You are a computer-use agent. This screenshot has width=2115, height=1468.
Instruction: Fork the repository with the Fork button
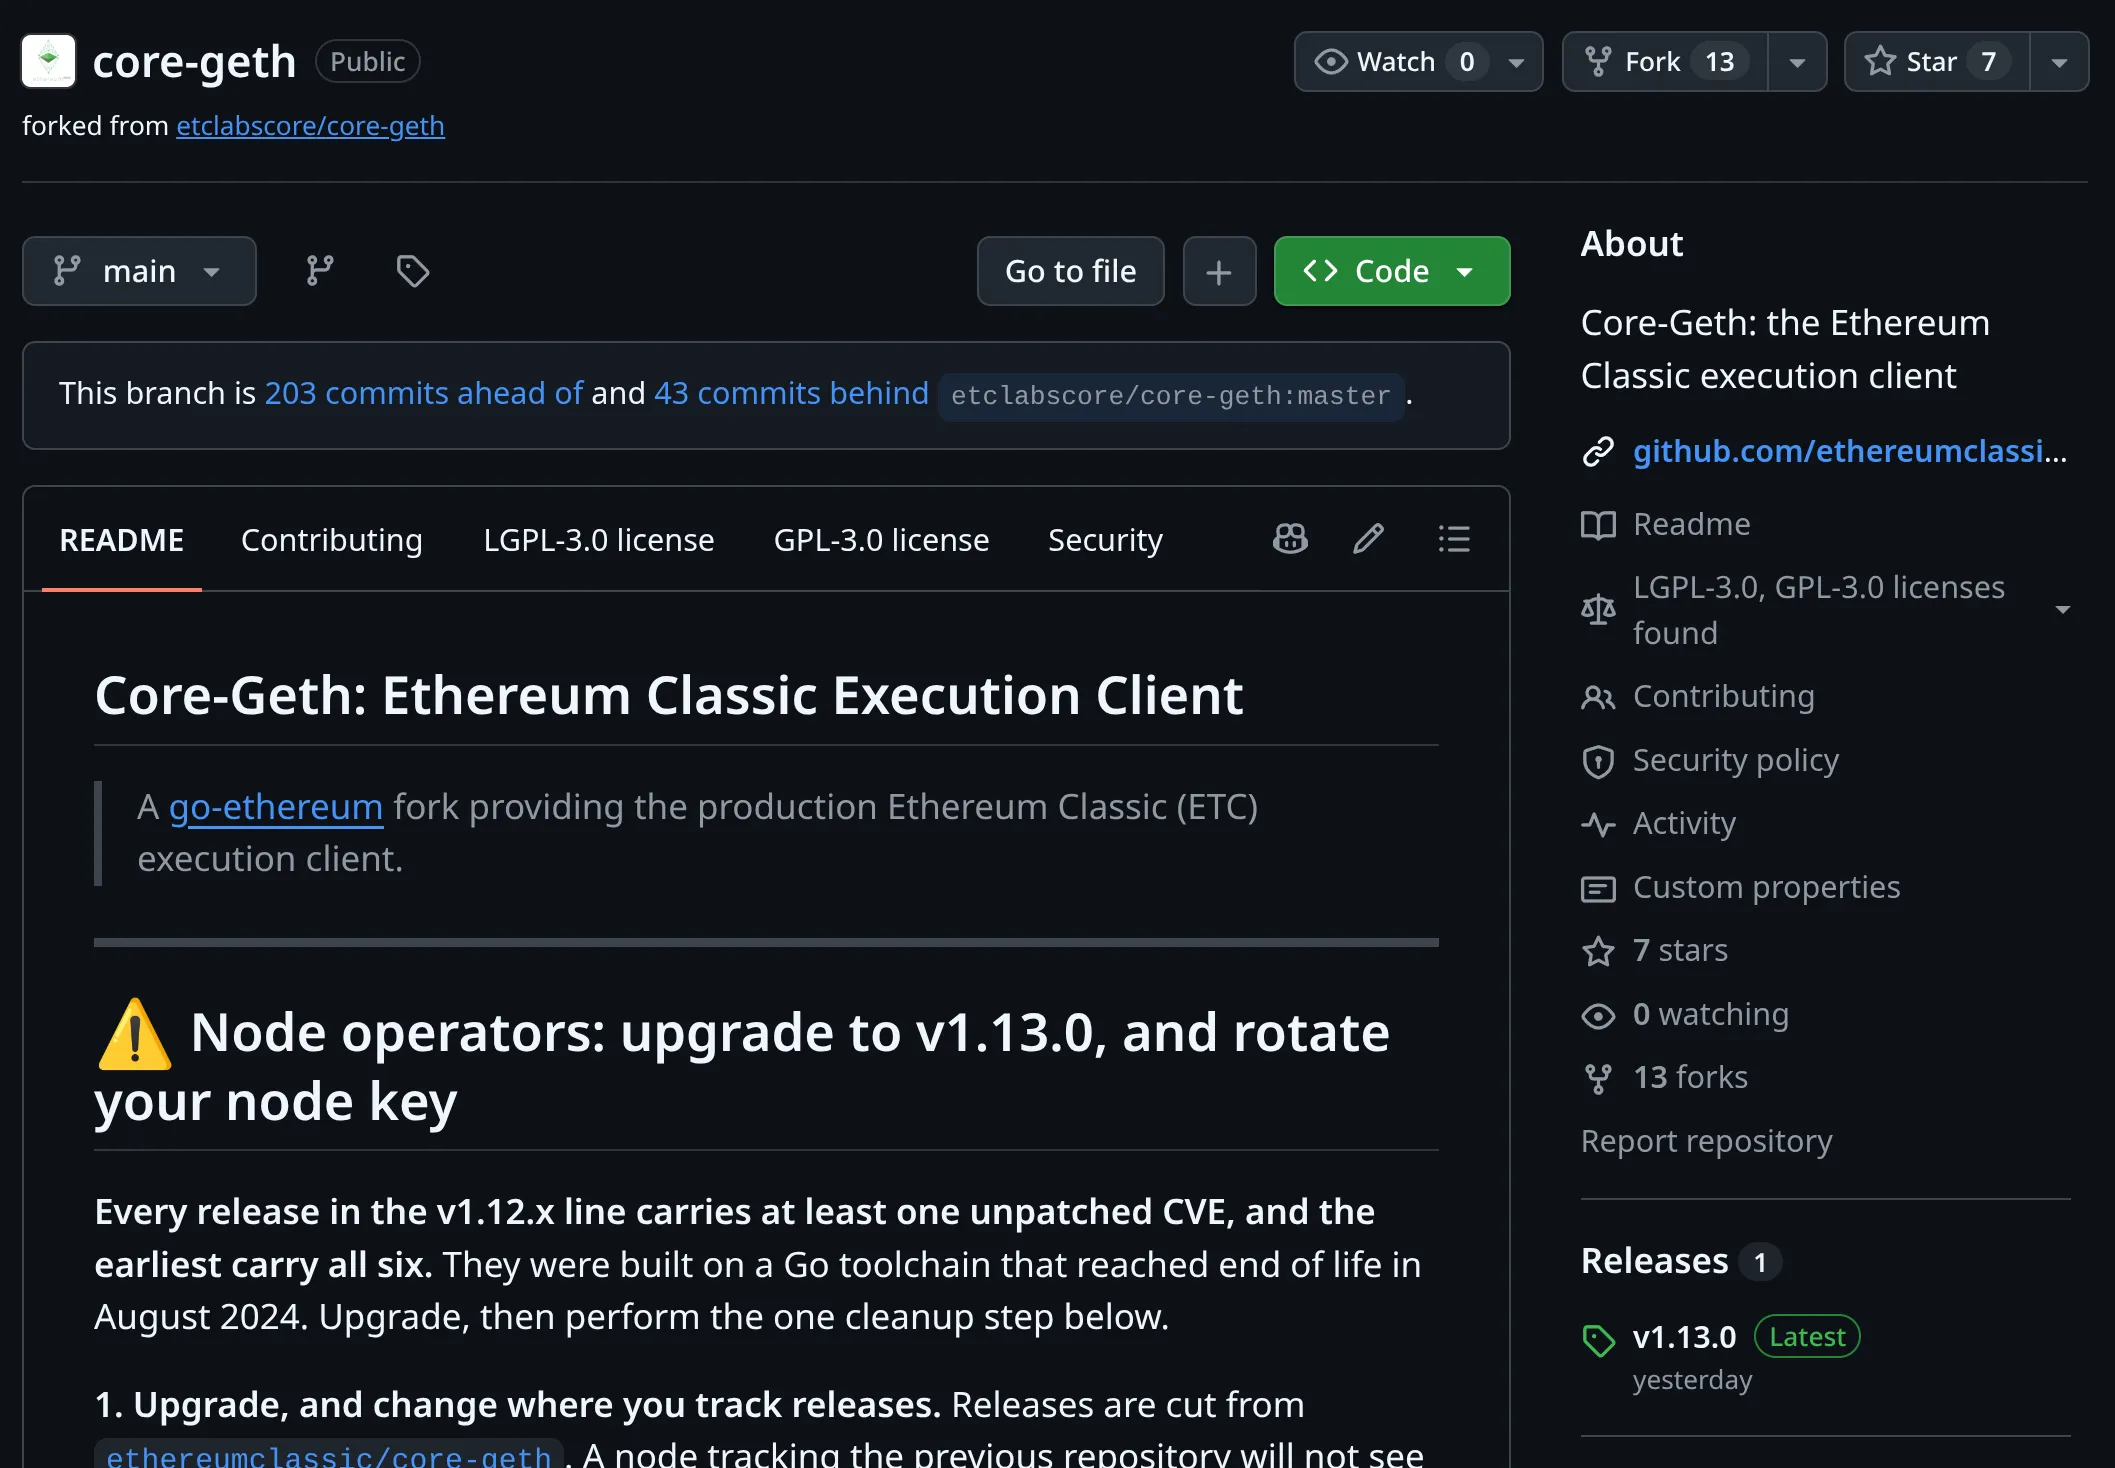click(x=1665, y=62)
